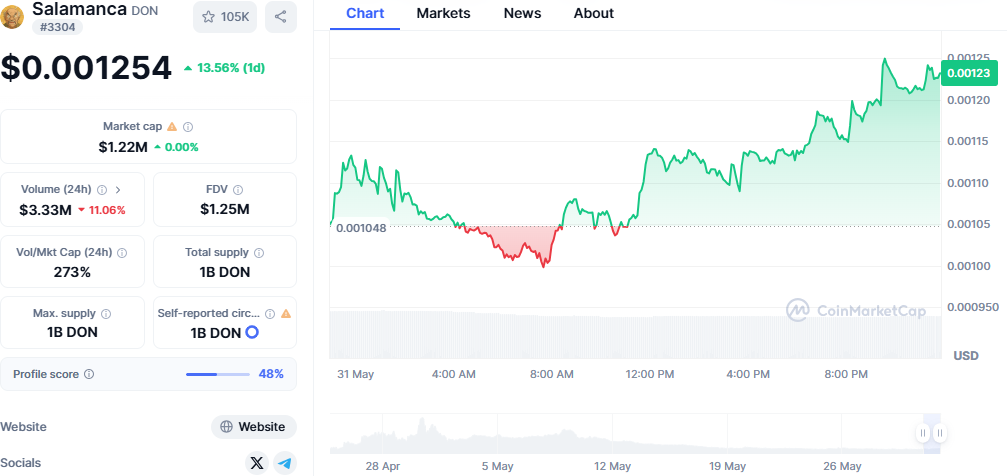1007x476 pixels.
Task: Click the circulating supply ring indicator
Action: tap(252, 332)
